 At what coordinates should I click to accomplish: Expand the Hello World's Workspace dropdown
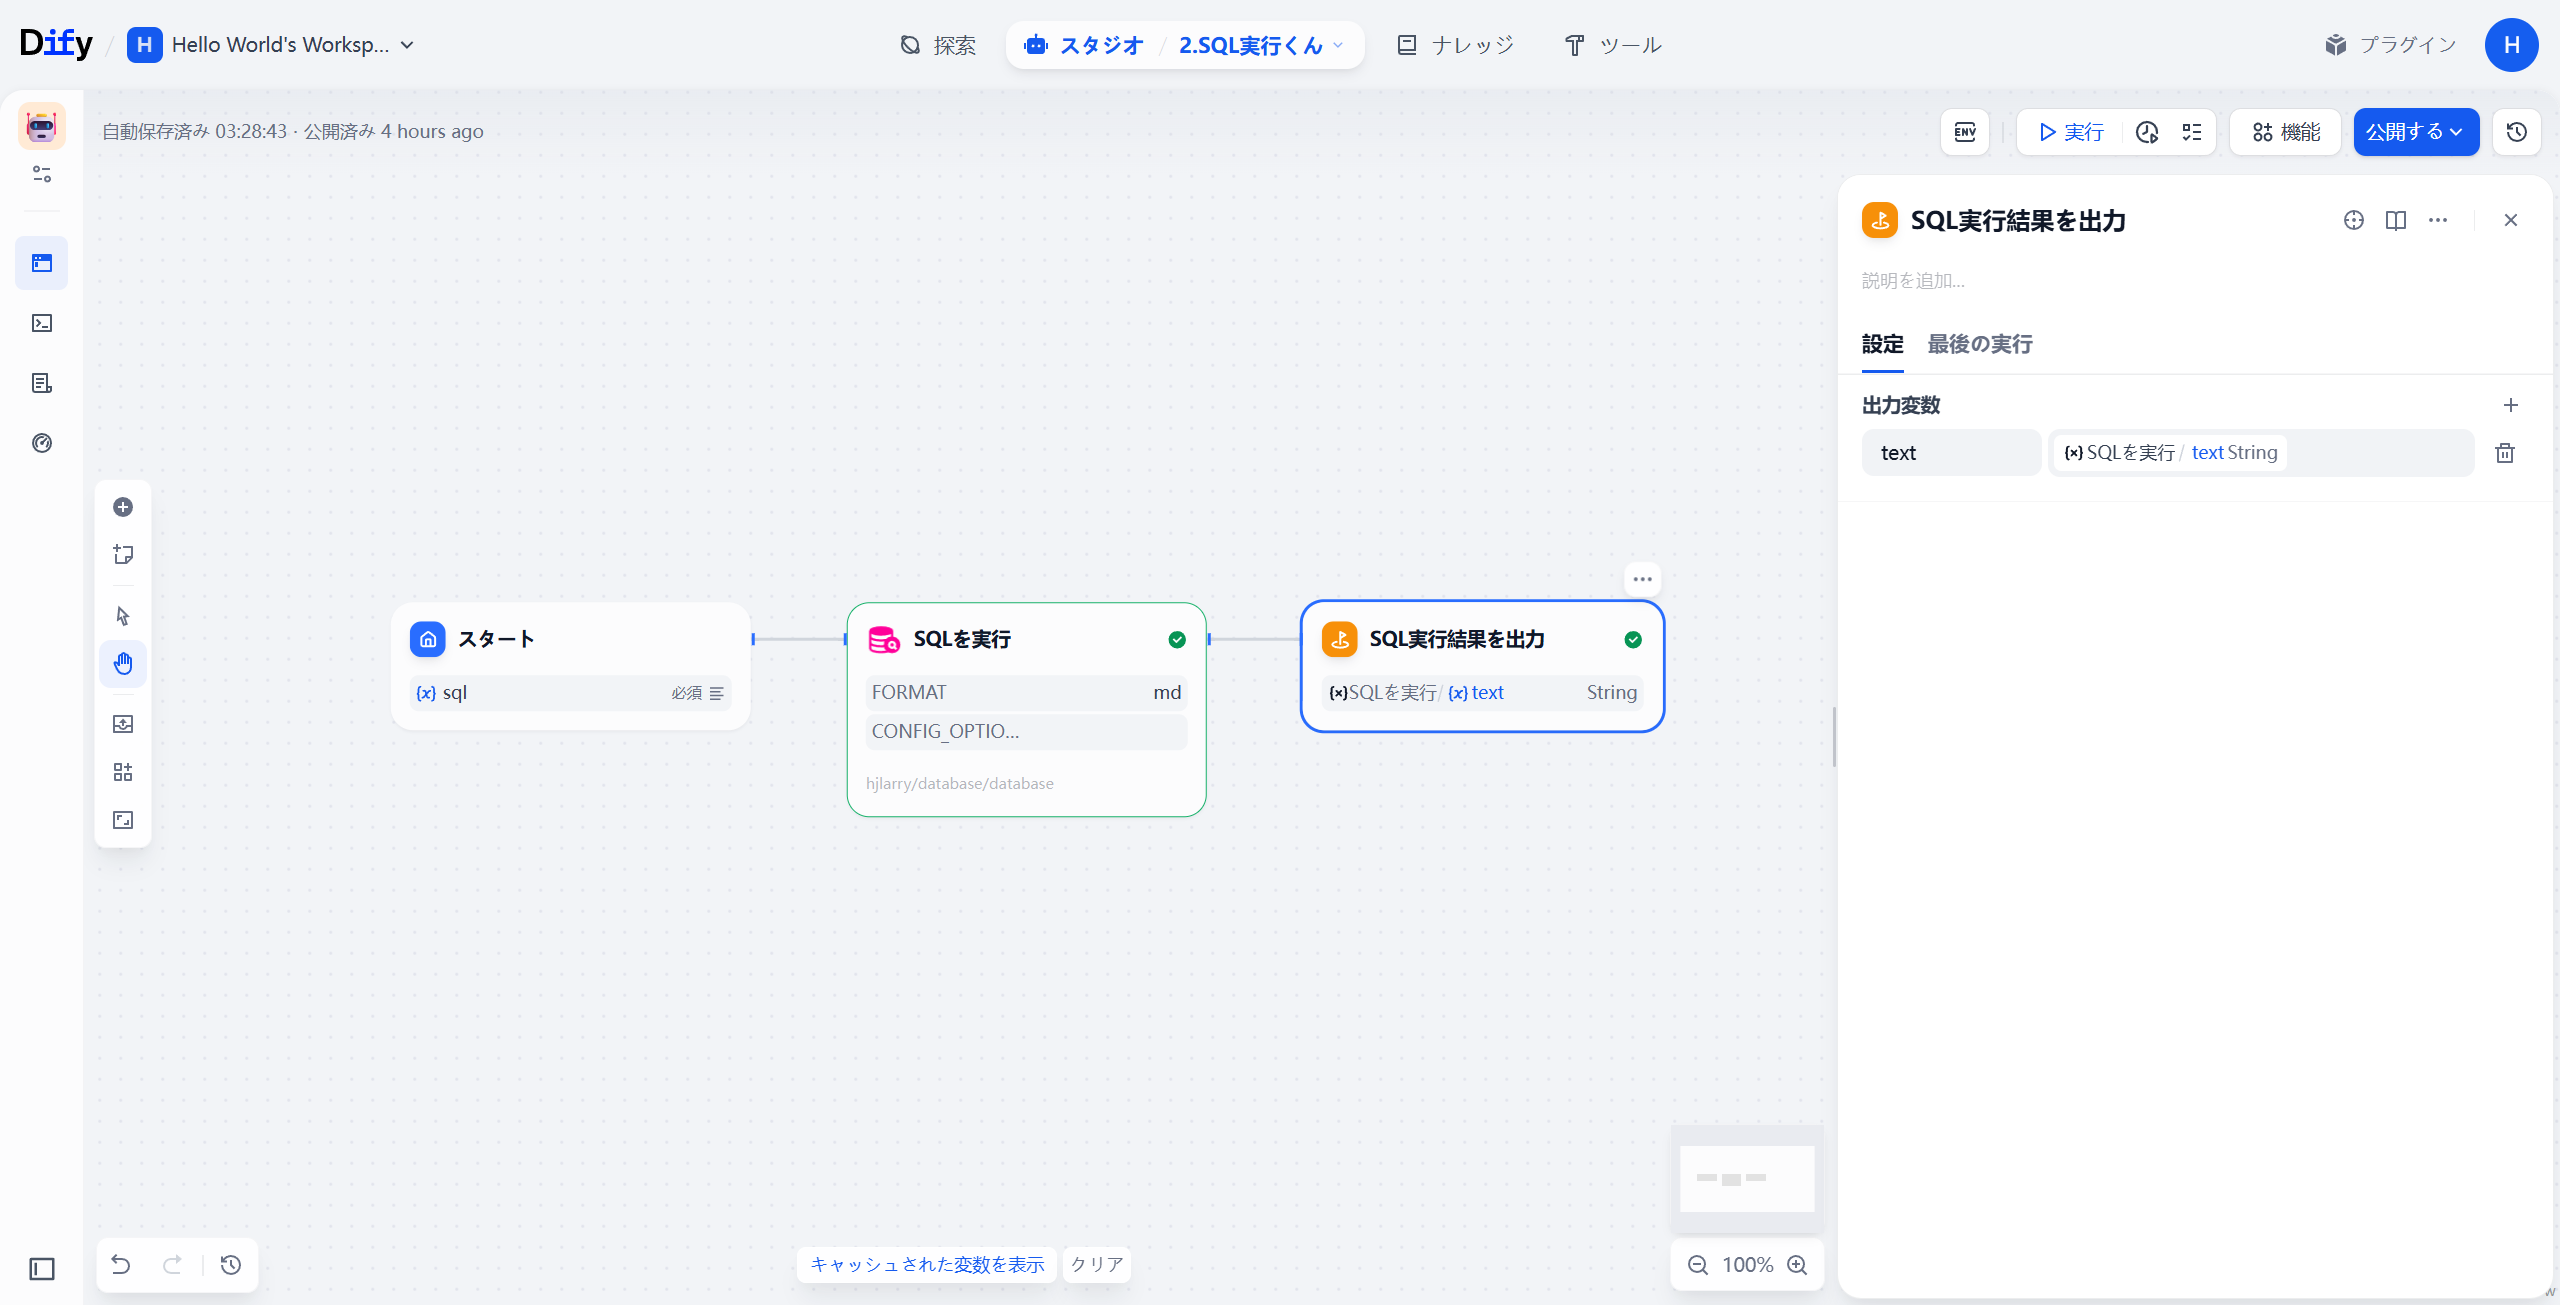pos(407,45)
